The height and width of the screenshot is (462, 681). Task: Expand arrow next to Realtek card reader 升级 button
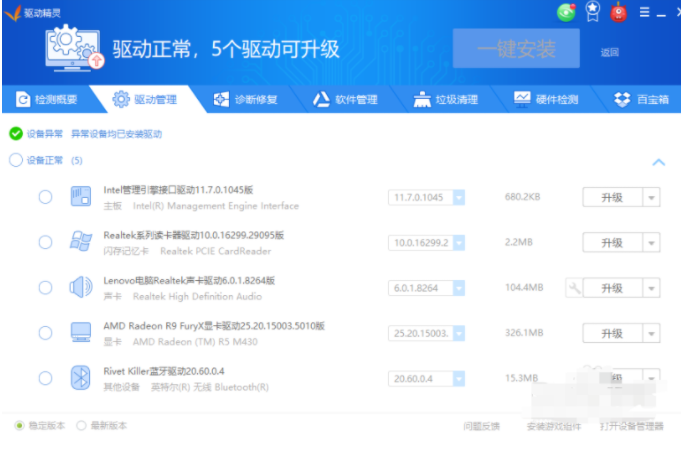(x=651, y=243)
